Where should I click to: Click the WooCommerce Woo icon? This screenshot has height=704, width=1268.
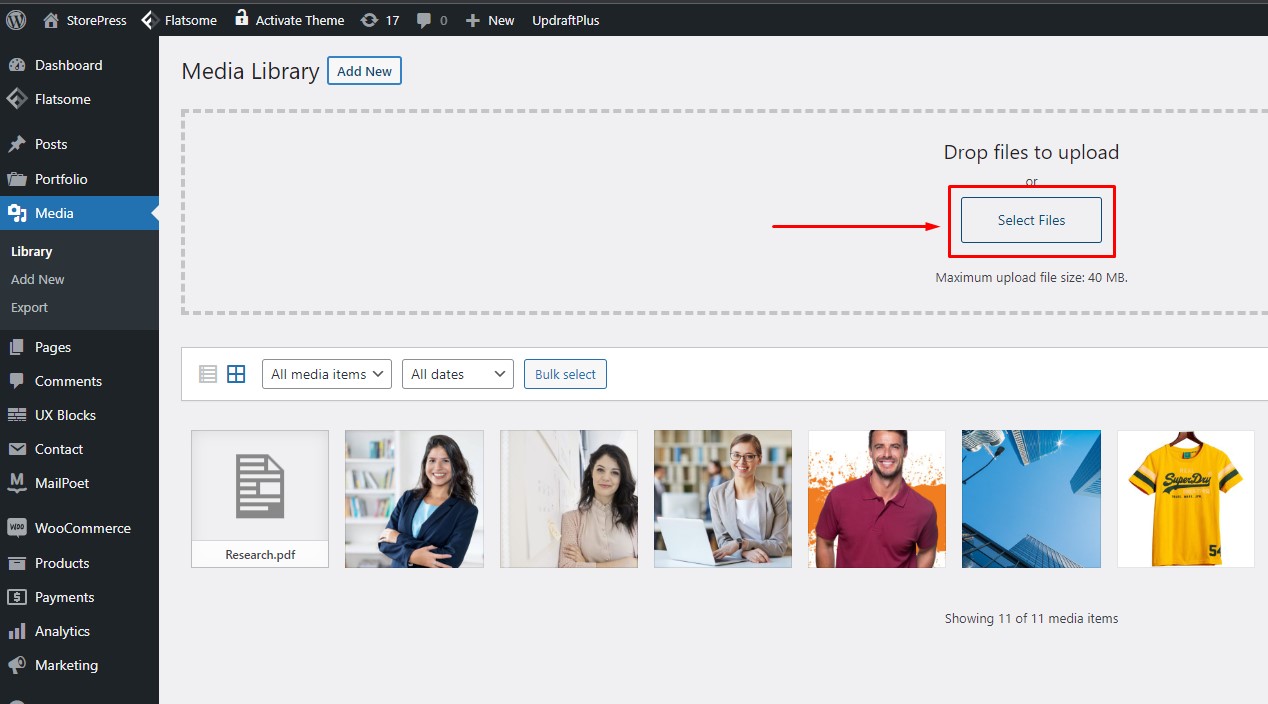(17, 528)
